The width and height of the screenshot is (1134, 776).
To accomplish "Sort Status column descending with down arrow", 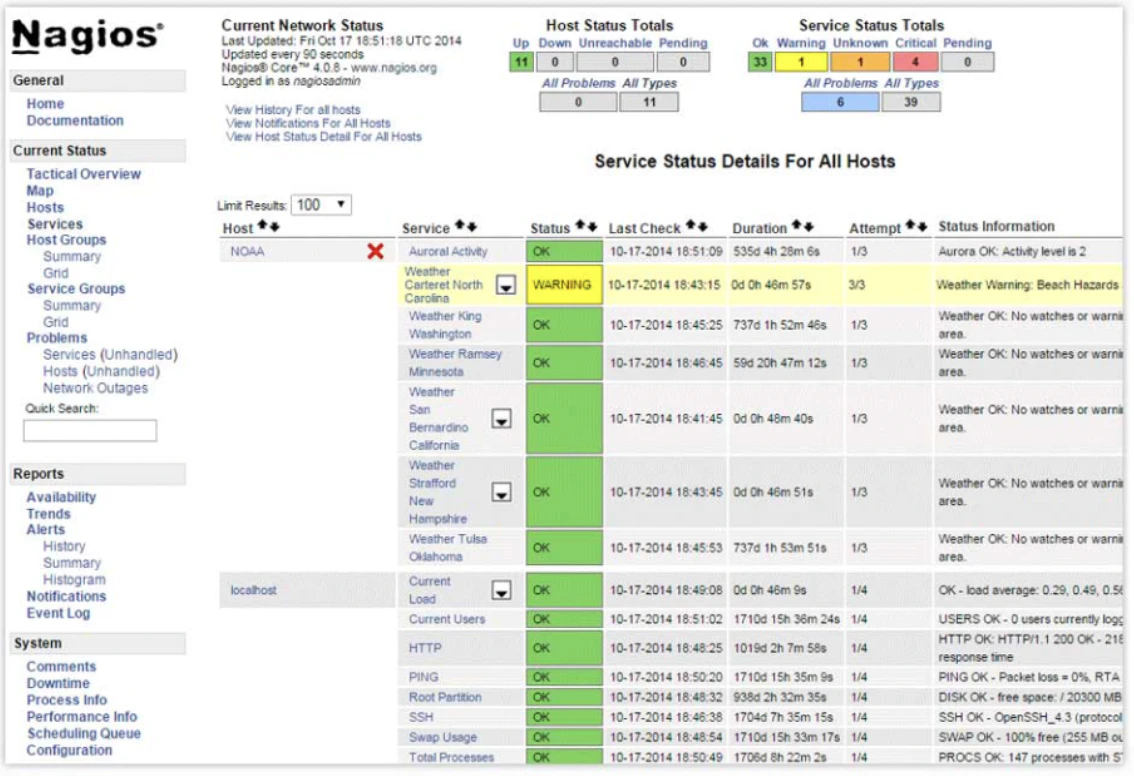I will pos(592,226).
